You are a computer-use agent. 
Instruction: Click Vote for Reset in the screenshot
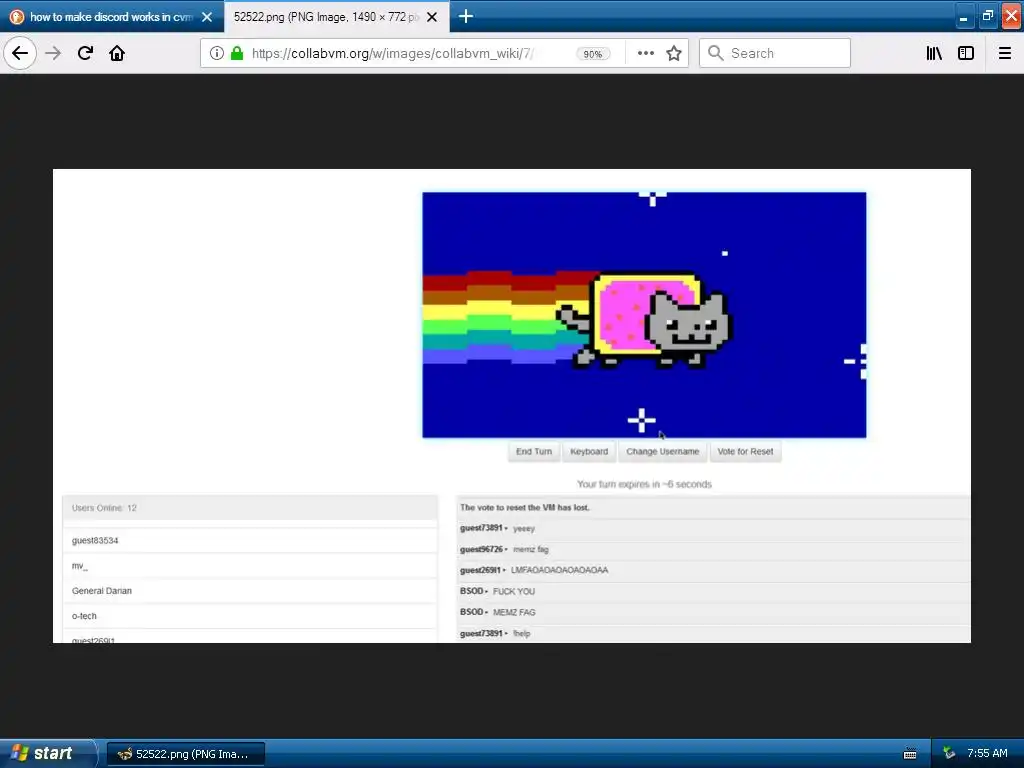(x=745, y=451)
